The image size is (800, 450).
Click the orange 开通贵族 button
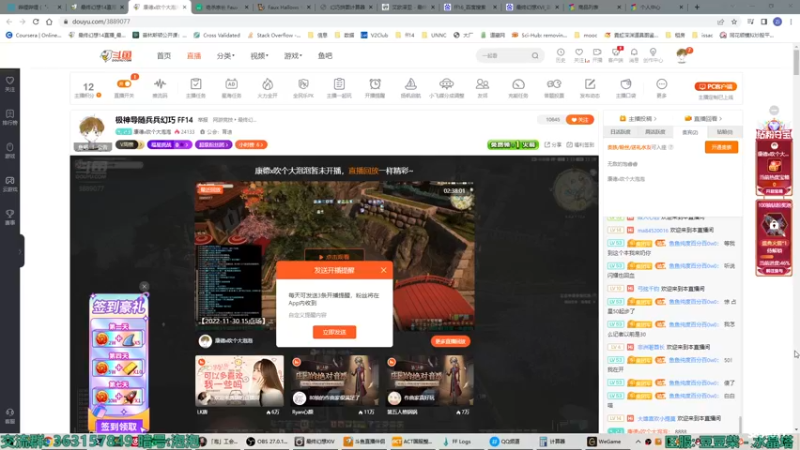pyautogui.click(x=721, y=147)
